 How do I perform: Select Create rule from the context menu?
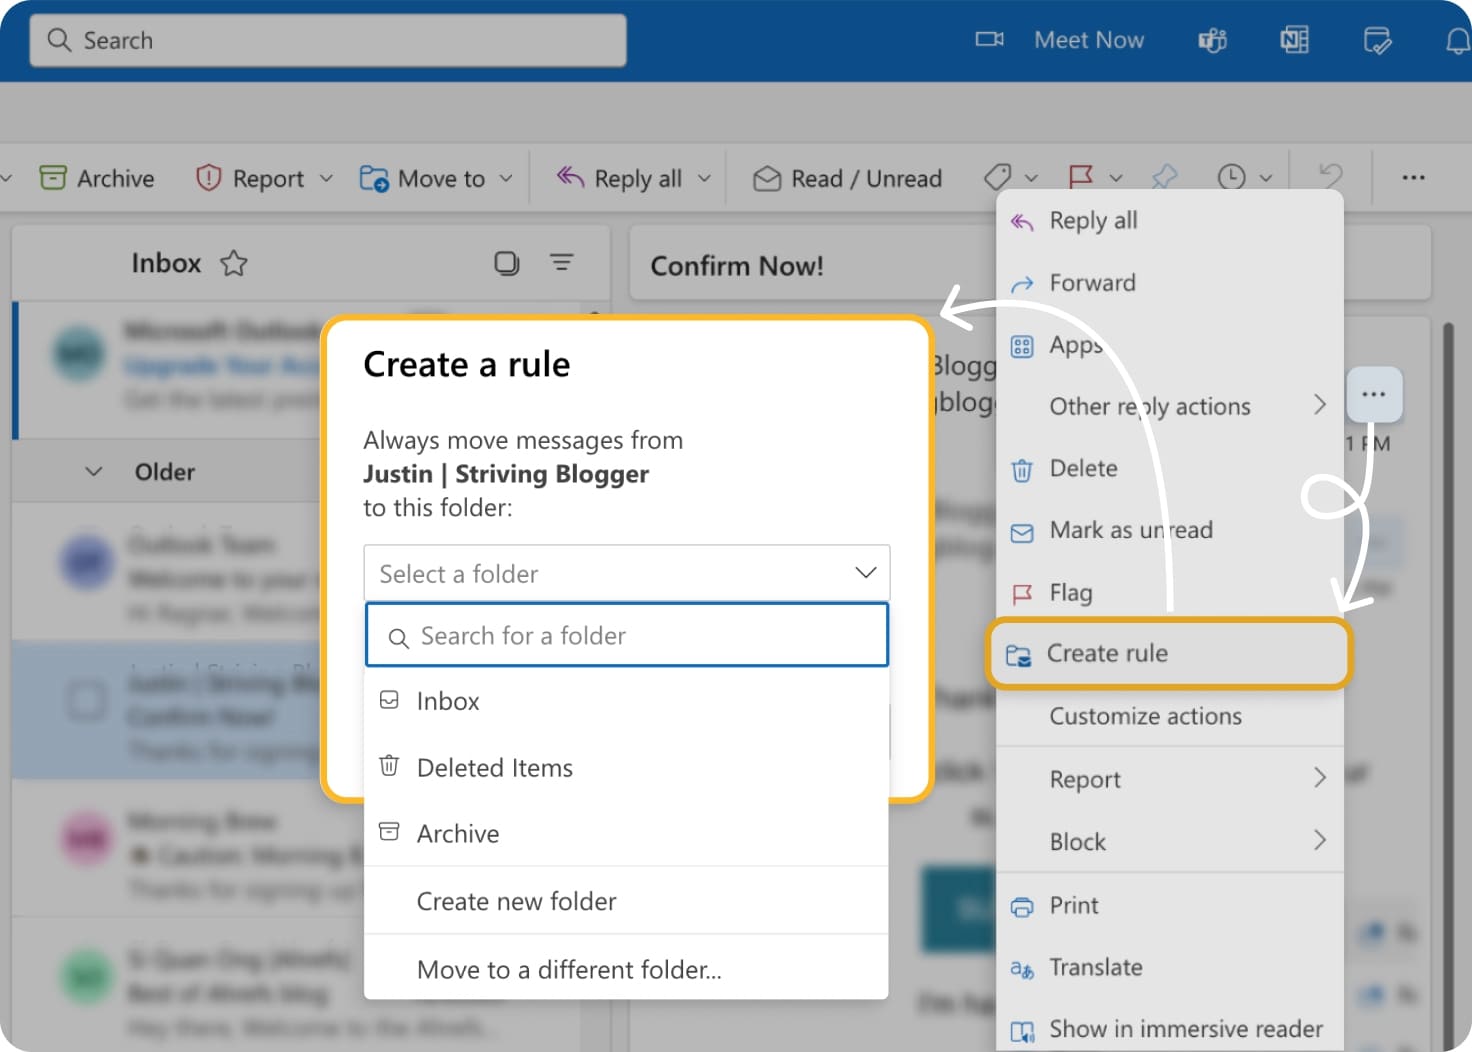tap(1107, 653)
